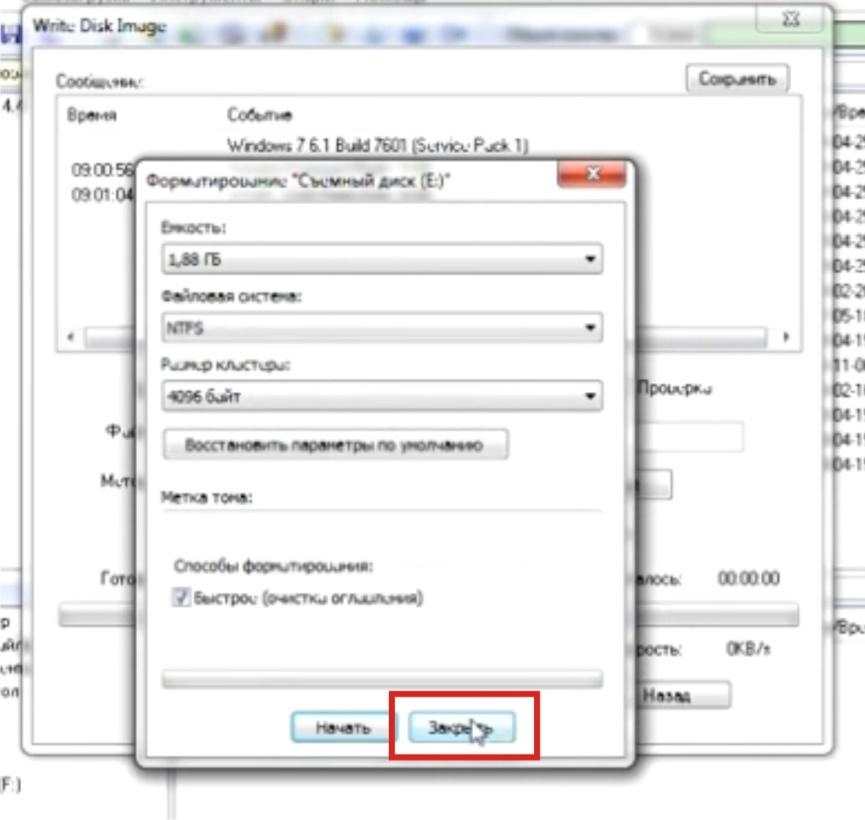Image resolution: width=865 pixels, height=820 pixels.
Task: Click the Write Disk Image title text
Action: pyautogui.click(x=100, y=26)
